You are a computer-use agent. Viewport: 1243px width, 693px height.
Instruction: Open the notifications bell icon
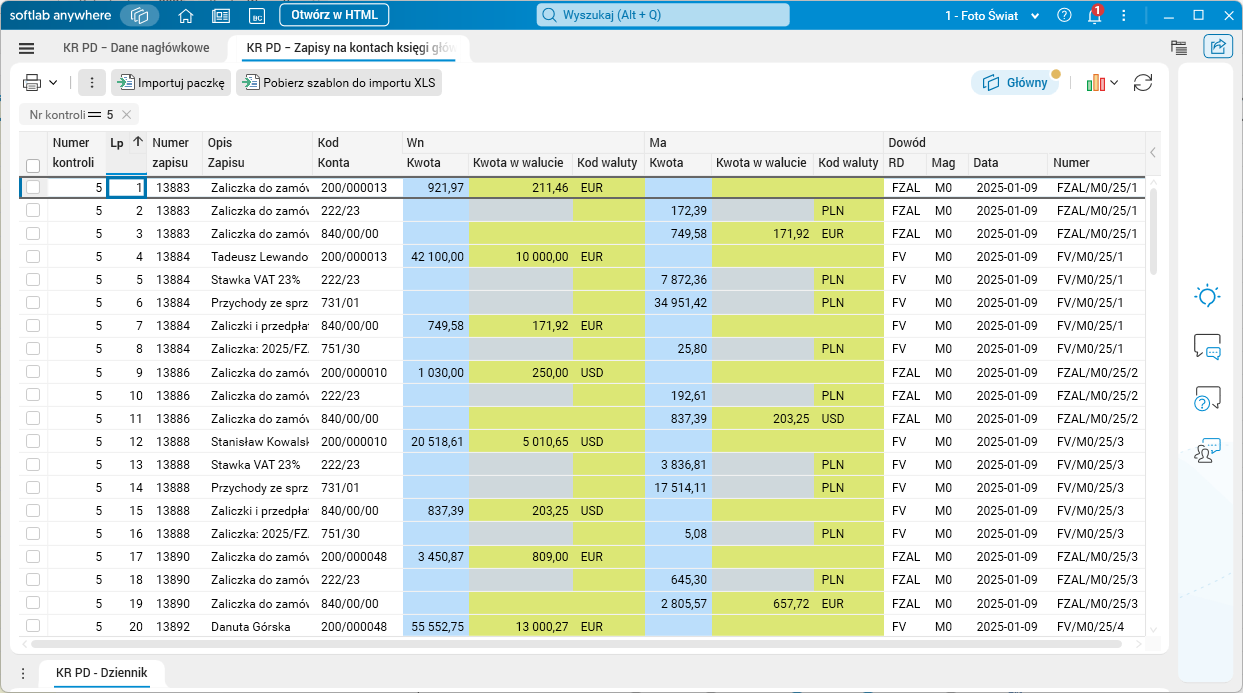pyautogui.click(x=1094, y=16)
